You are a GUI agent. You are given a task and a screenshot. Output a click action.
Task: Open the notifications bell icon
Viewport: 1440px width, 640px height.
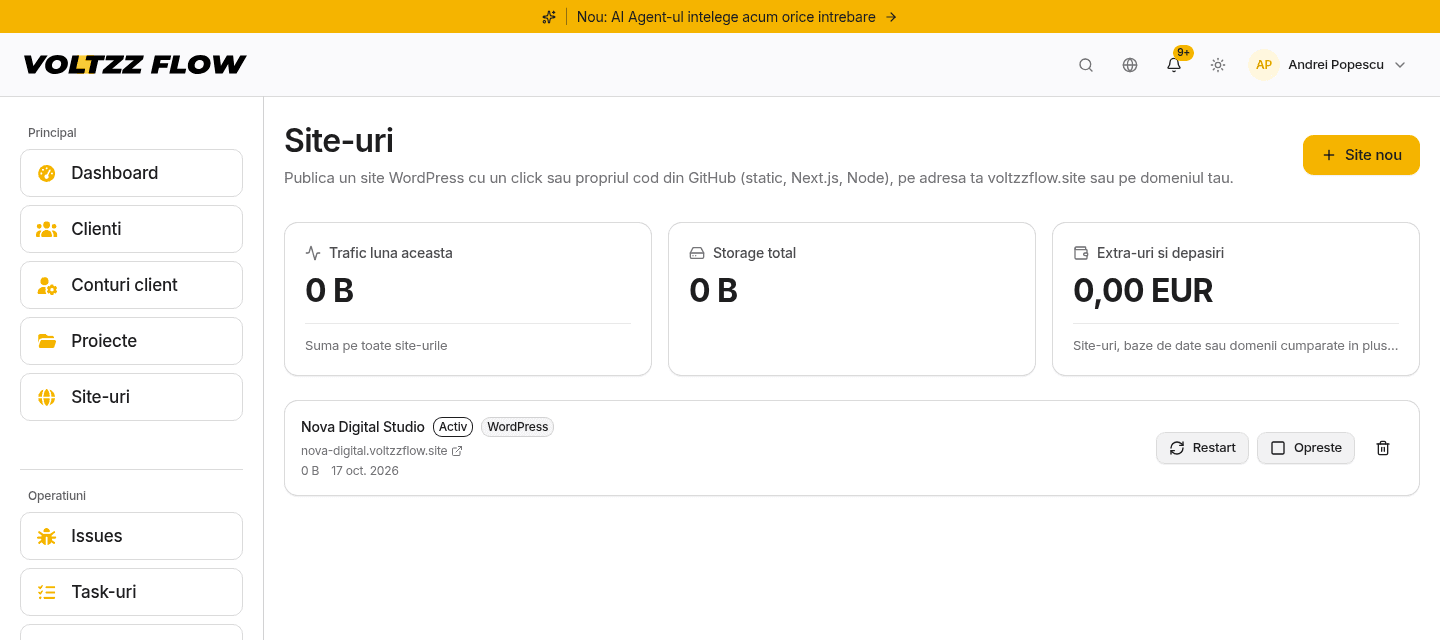[x=1174, y=65]
